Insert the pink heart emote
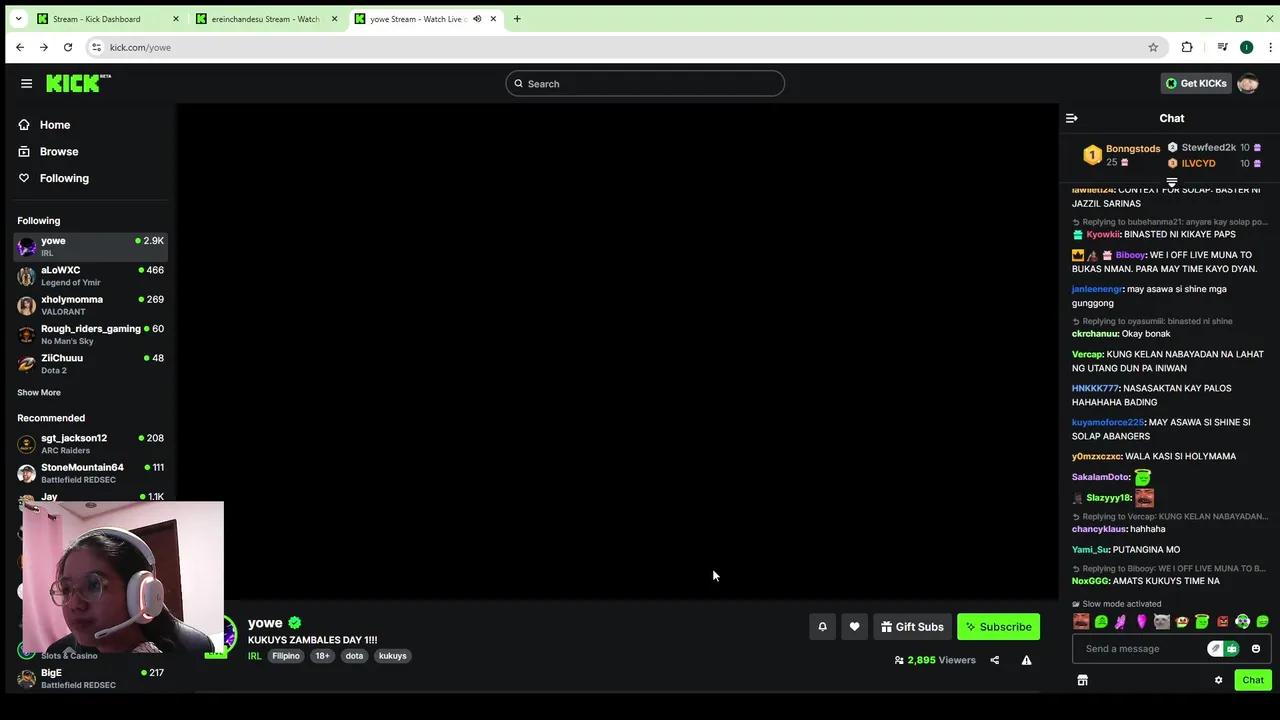Image resolution: width=1280 pixels, height=720 pixels. (x=1141, y=621)
